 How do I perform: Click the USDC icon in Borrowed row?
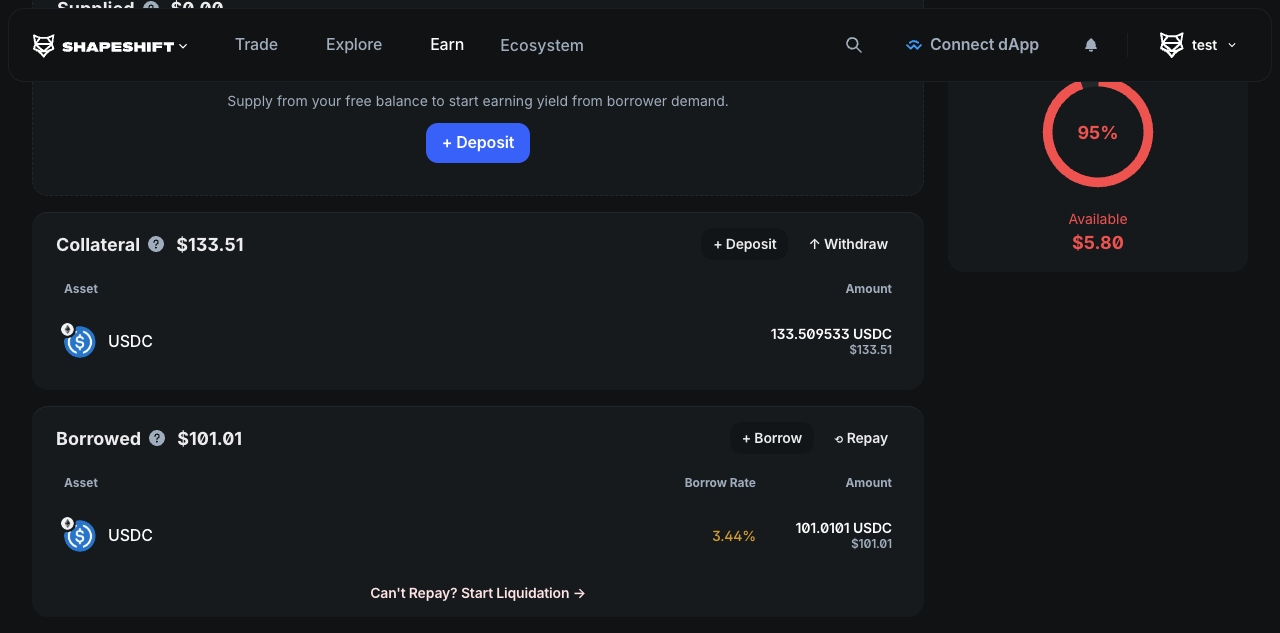point(79,535)
